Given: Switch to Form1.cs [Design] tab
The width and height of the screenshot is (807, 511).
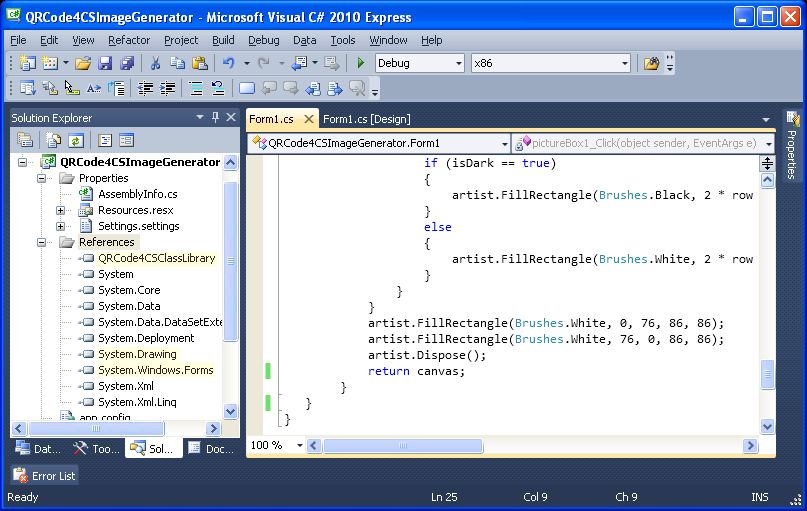Looking at the screenshot, I should point(366,119).
